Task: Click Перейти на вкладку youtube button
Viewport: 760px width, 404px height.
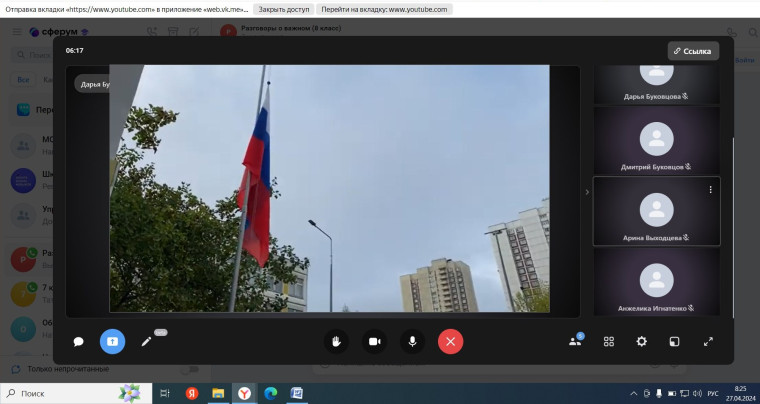Action: pos(384,9)
